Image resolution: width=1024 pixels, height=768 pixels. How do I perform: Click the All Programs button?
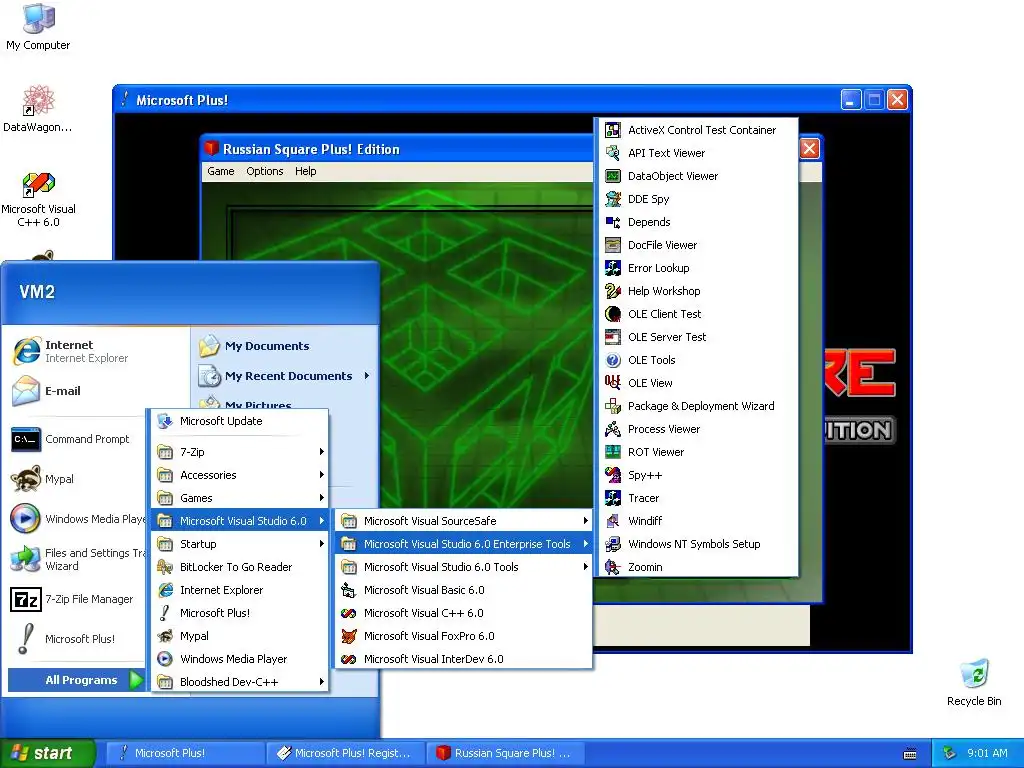point(76,680)
